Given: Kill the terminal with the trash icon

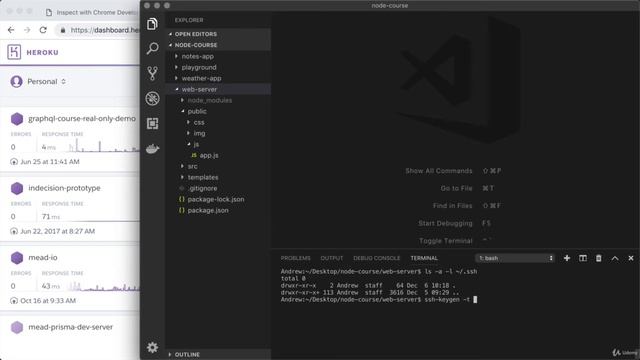Looking at the screenshot, I should (598, 258).
